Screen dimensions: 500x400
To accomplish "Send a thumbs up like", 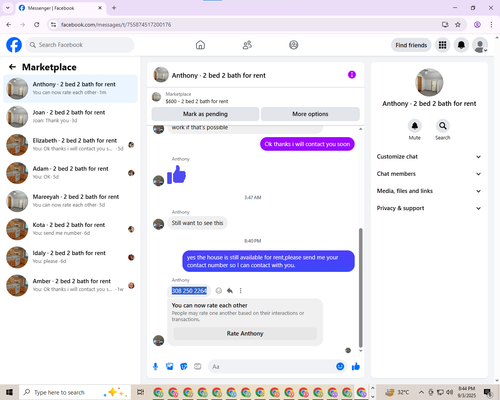I will click(356, 367).
